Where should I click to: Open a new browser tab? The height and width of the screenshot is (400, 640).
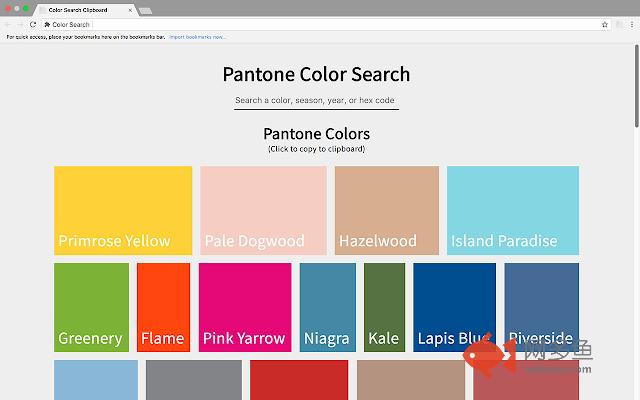click(145, 11)
